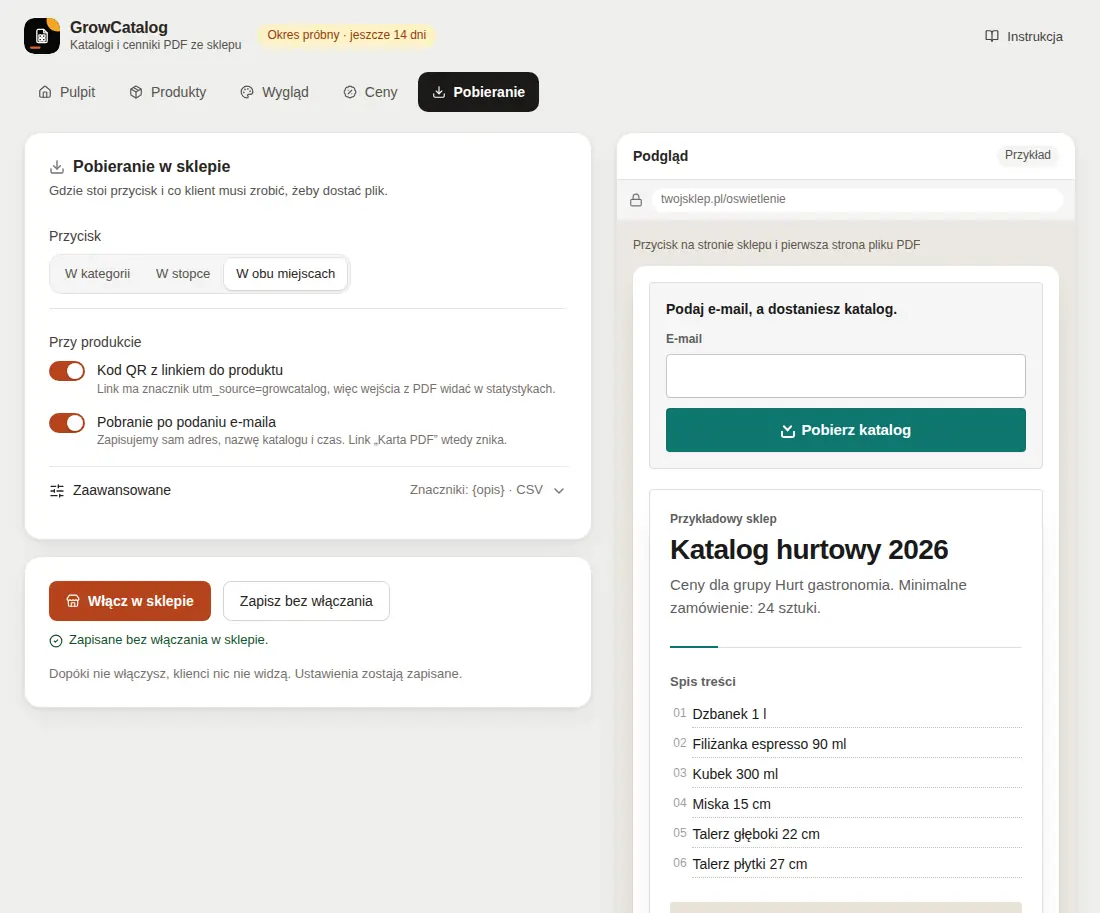Click the Pobierz katalog button in preview
Image resolution: width=1100 pixels, height=913 pixels.
845,430
